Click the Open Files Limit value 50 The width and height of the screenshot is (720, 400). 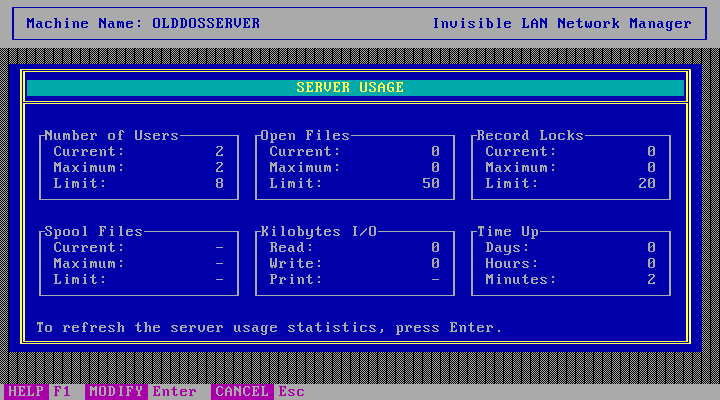(x=431, y=183)
